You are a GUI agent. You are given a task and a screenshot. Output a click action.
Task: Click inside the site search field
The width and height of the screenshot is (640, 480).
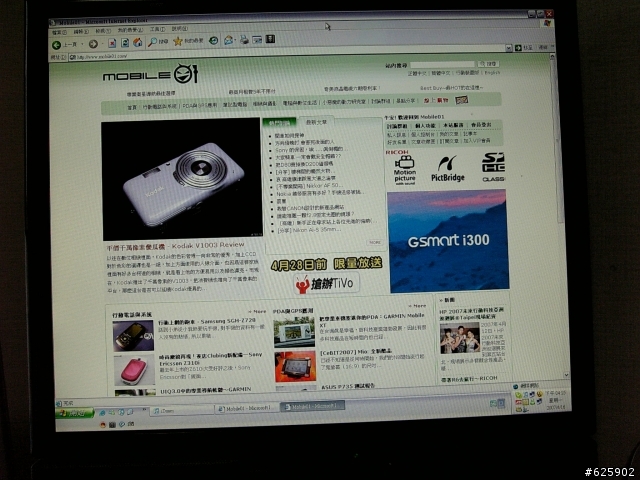tap(443, 64)
